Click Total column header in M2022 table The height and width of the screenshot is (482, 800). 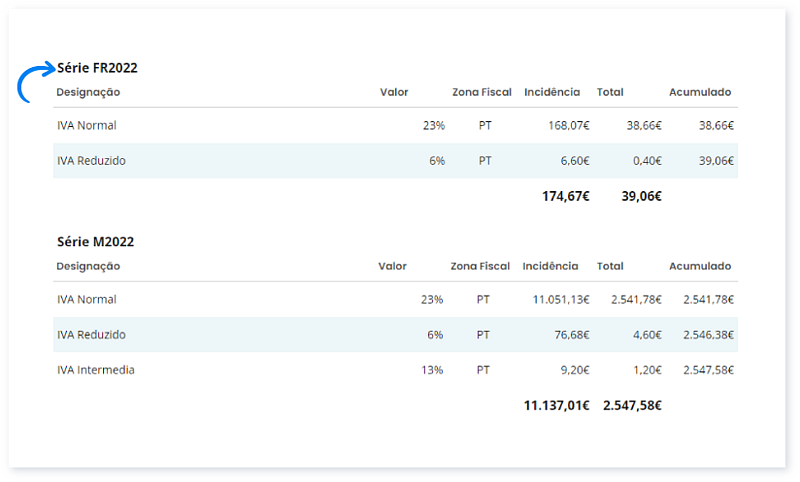[609, 266]
